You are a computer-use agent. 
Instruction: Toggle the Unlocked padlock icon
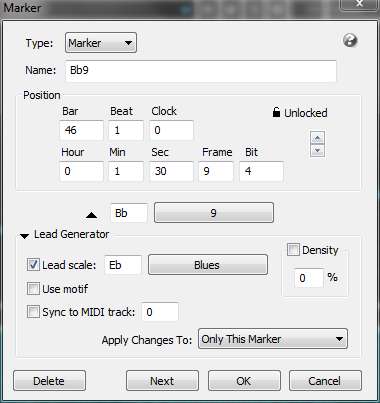tap(276, 112)
